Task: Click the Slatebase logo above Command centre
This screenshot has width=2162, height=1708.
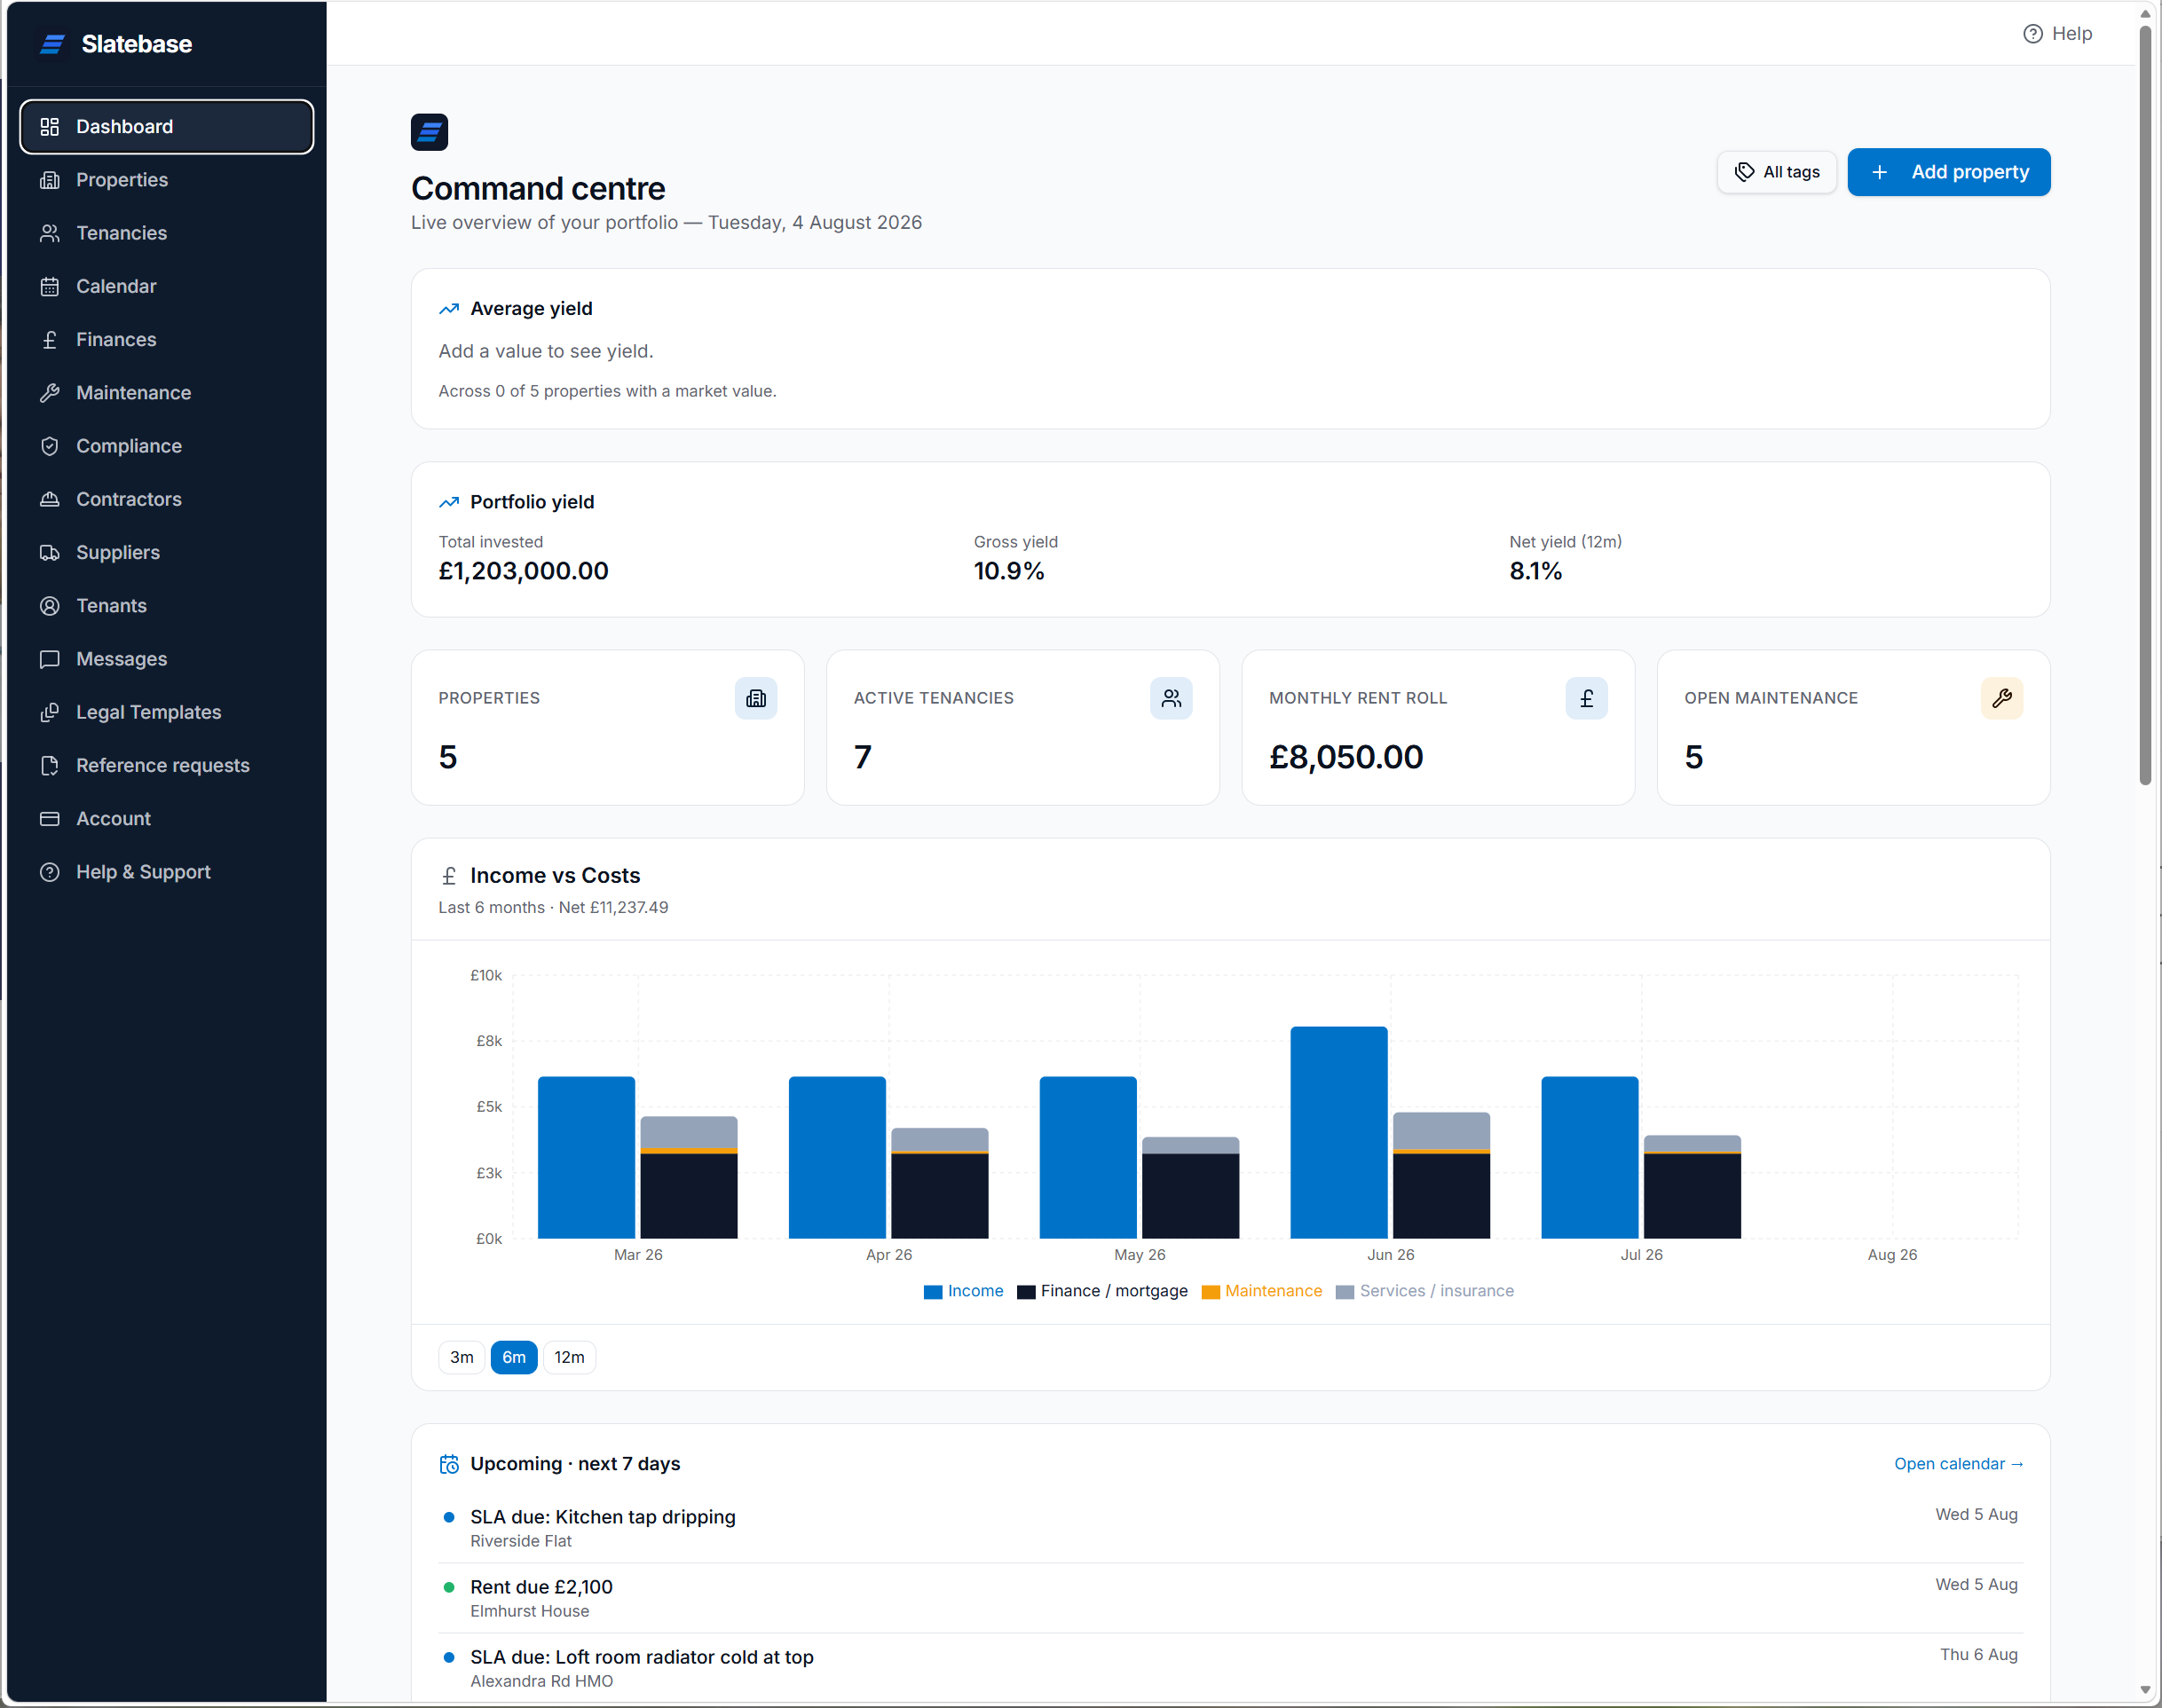Action: [x=429, y=132]
